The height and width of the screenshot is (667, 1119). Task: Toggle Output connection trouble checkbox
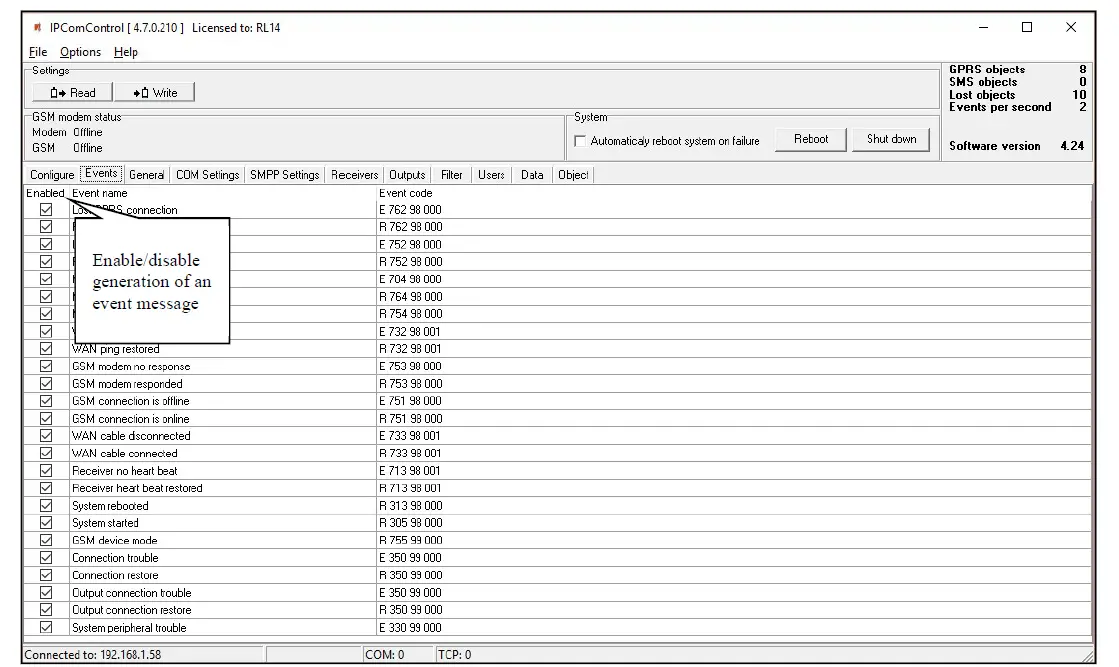[46, 593]
